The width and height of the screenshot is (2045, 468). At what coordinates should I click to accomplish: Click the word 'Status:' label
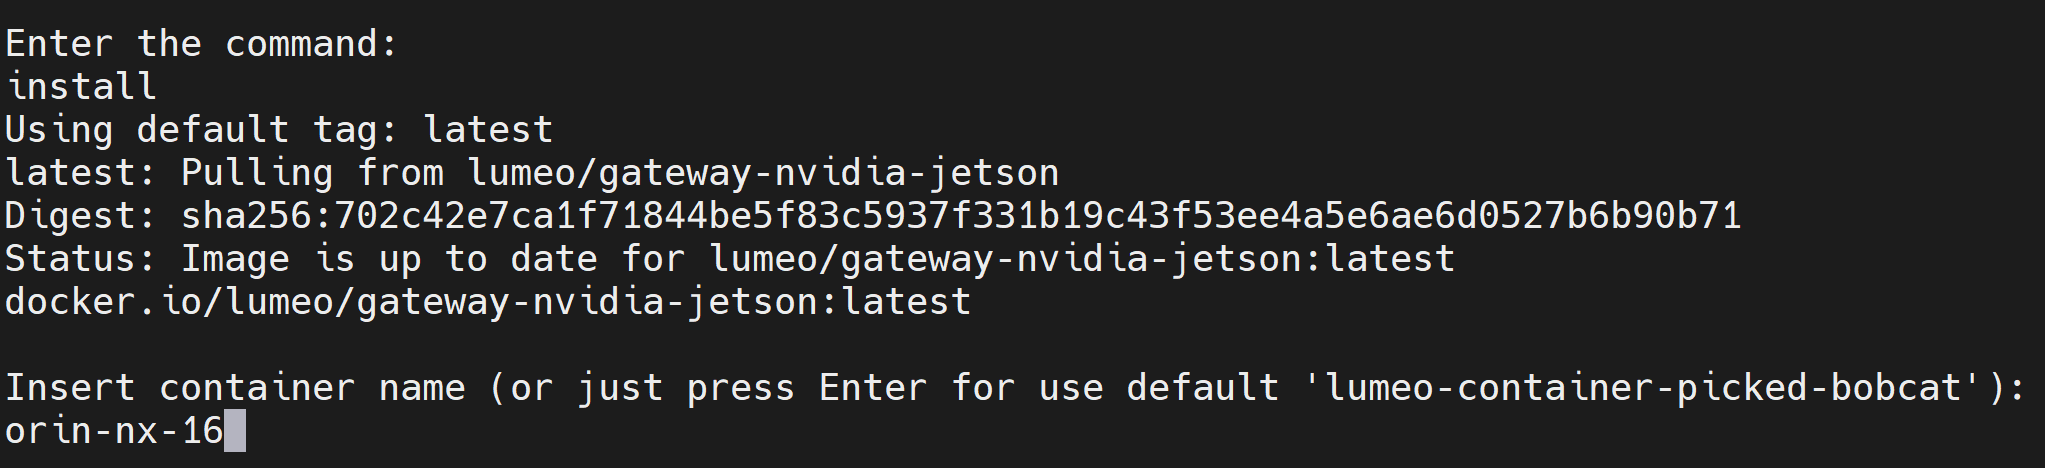point(81,259)
